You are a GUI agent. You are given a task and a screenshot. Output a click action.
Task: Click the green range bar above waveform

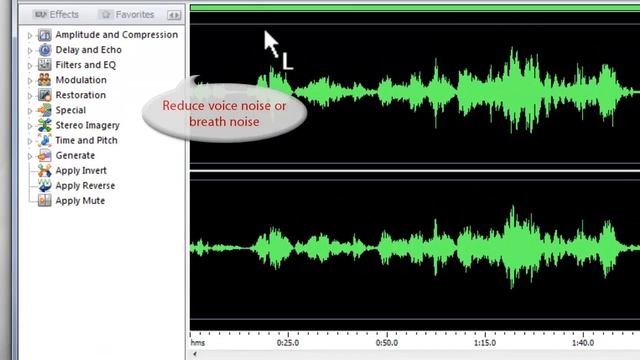click(x=415, y=8)
